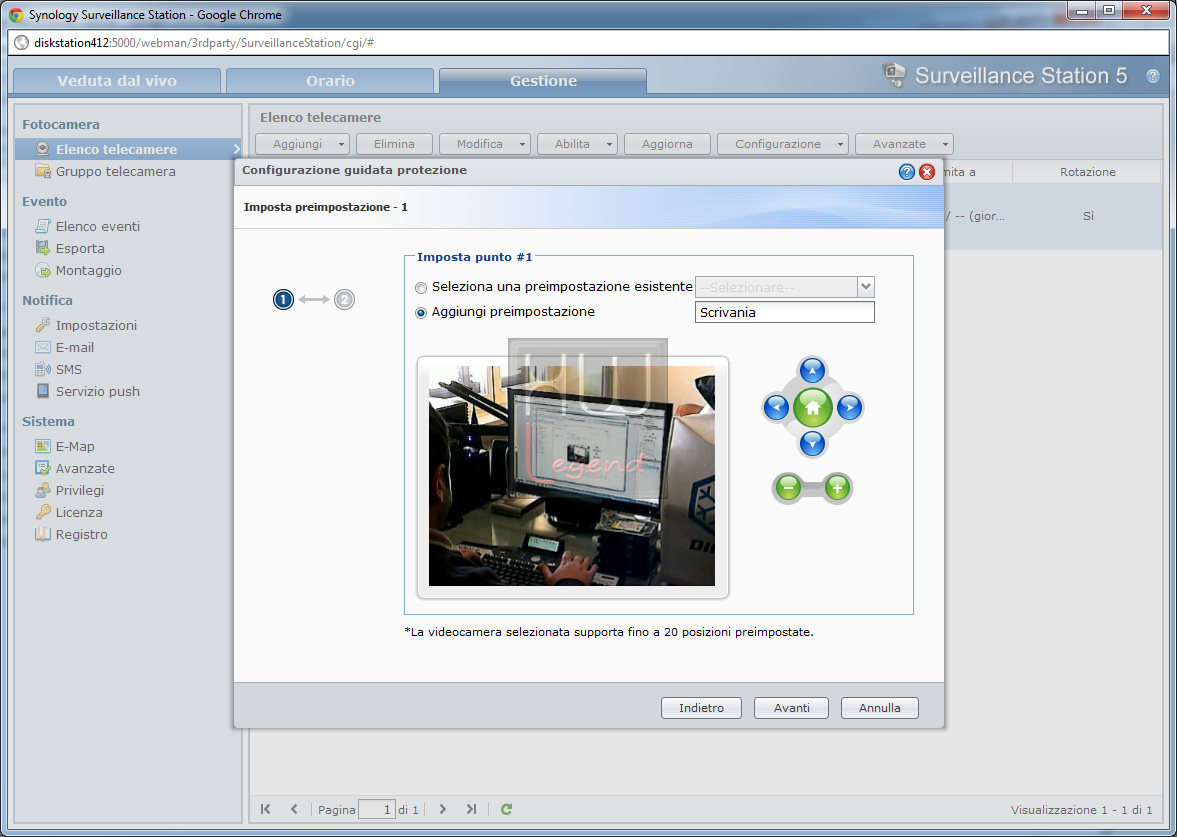Screen dimensions: 1177x837
Task: Click the Pagina number input field
Action: click(x=377, y=809)
